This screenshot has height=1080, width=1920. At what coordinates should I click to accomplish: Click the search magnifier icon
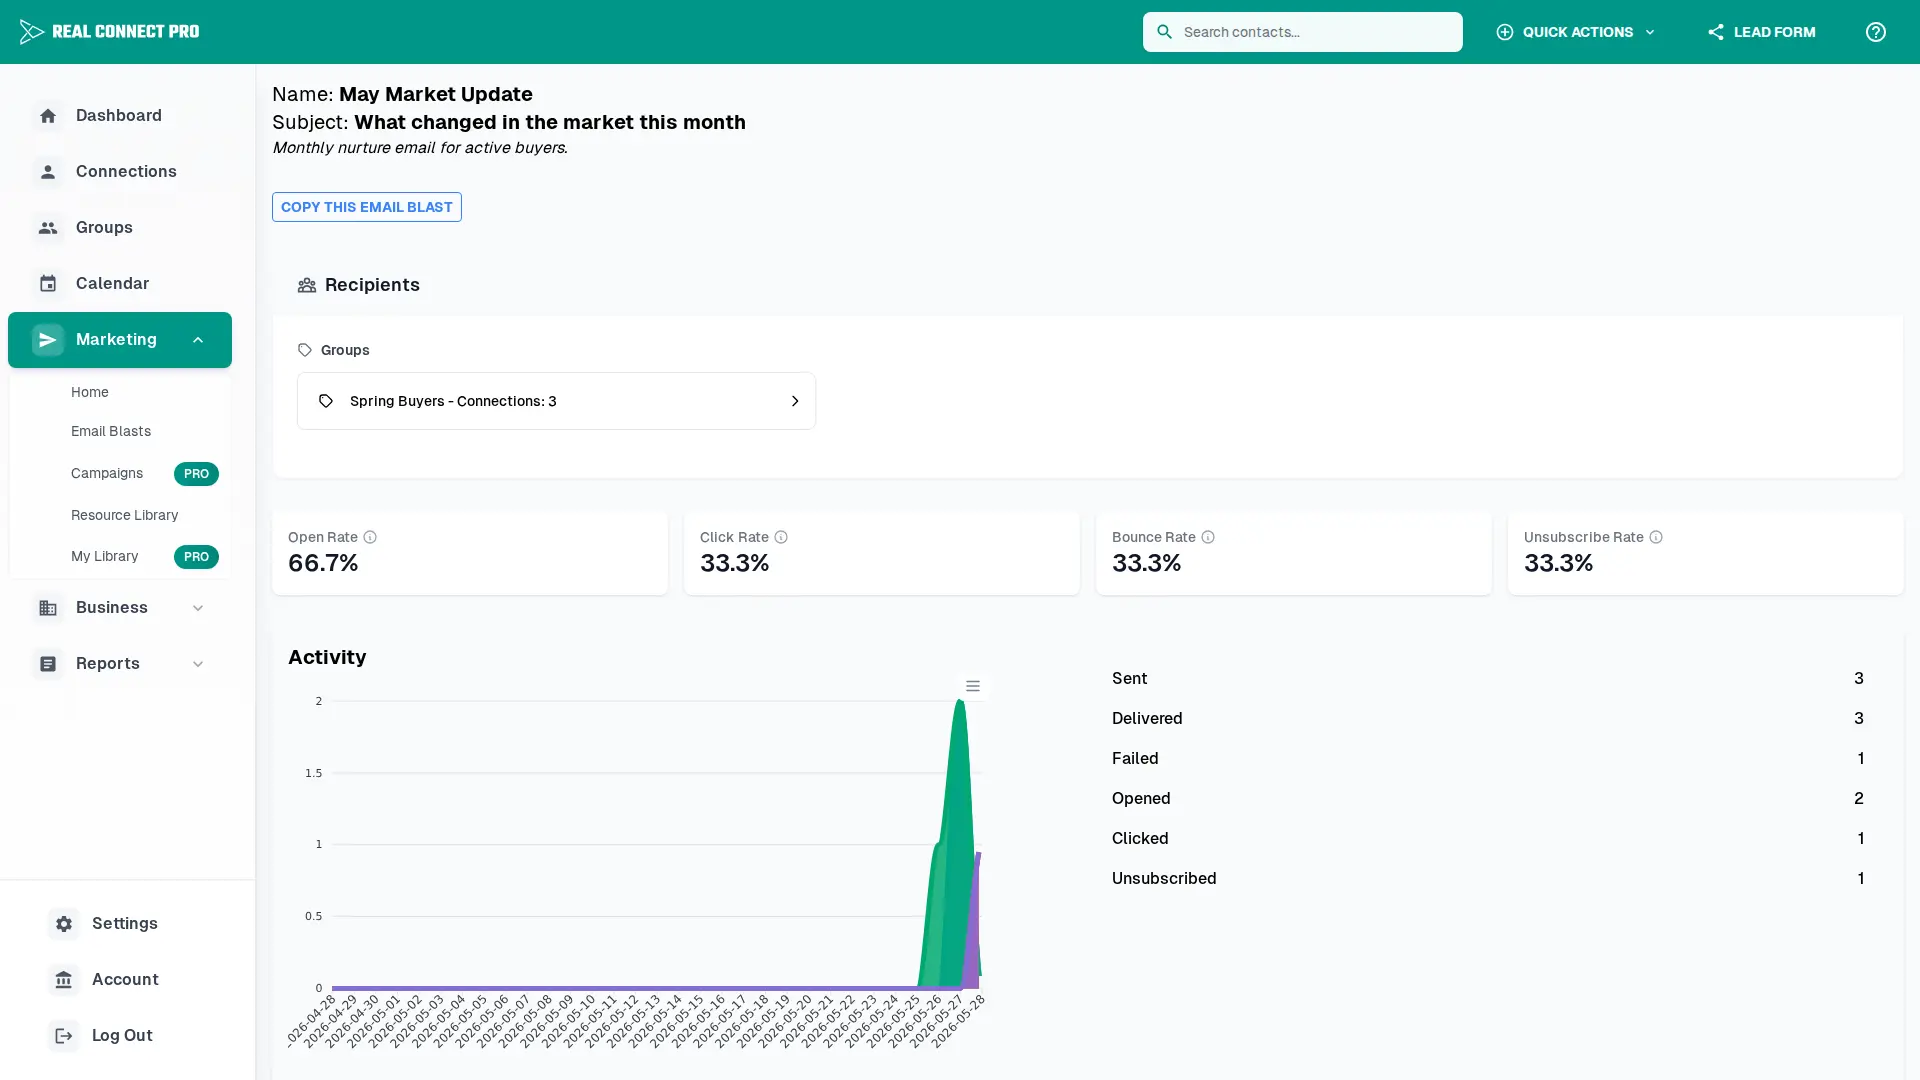[x=1164, y=32]
